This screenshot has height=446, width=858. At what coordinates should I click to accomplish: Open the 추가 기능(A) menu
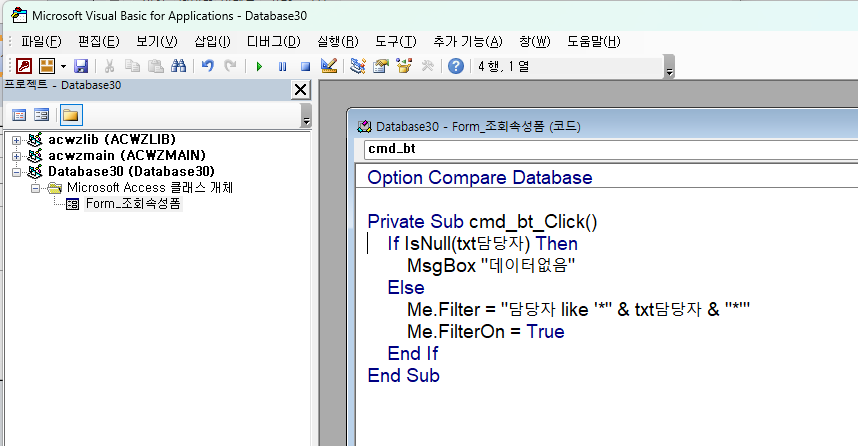coord(468,42)
